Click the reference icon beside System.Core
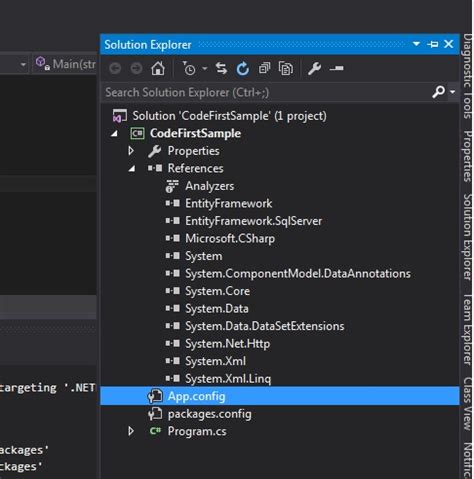The height and width of the screenshot is (479, 474). tap(173, 291)
